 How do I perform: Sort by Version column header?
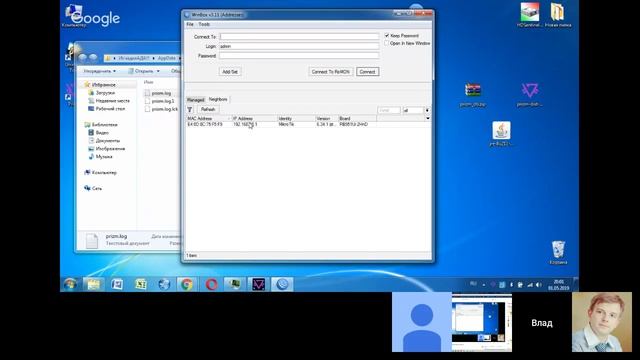pyautogui.click(x=327, y=118)
